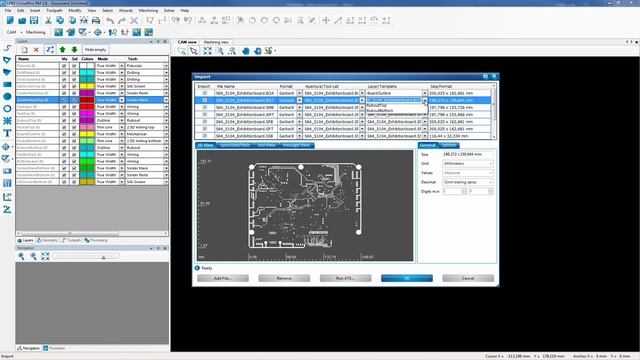Select the open polygon drawing tool
640x360 pixels.
click(x=7, y=60)
